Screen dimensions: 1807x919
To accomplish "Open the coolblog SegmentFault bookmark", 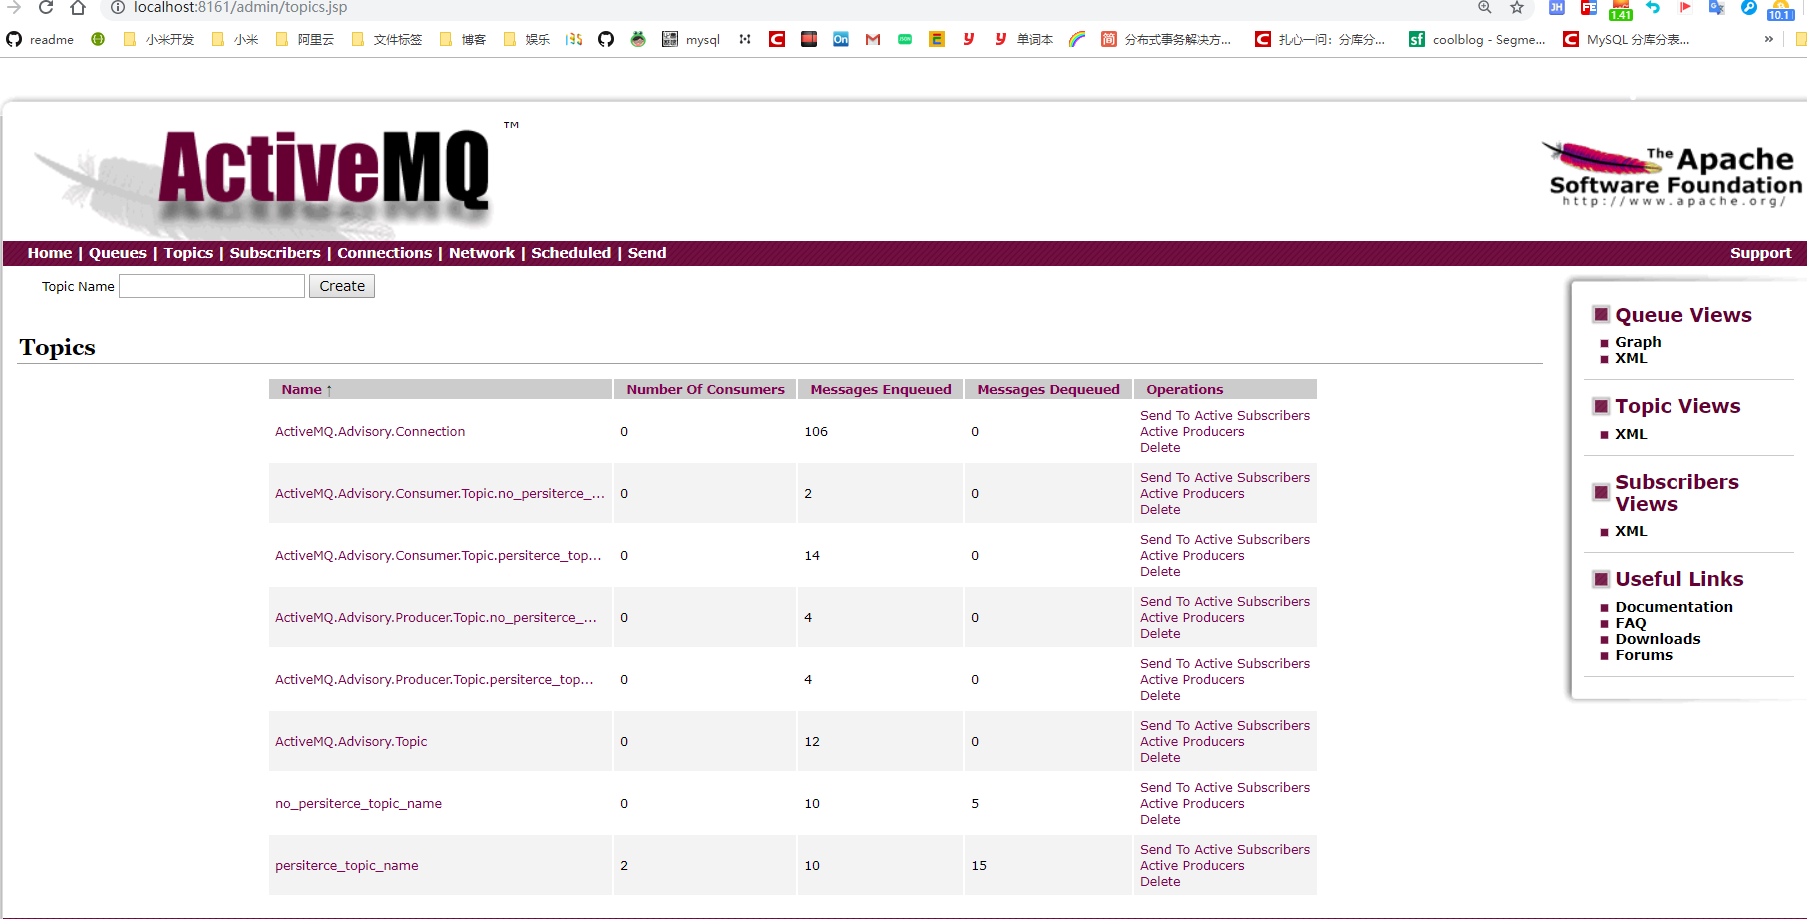I will click(1477, 39).
